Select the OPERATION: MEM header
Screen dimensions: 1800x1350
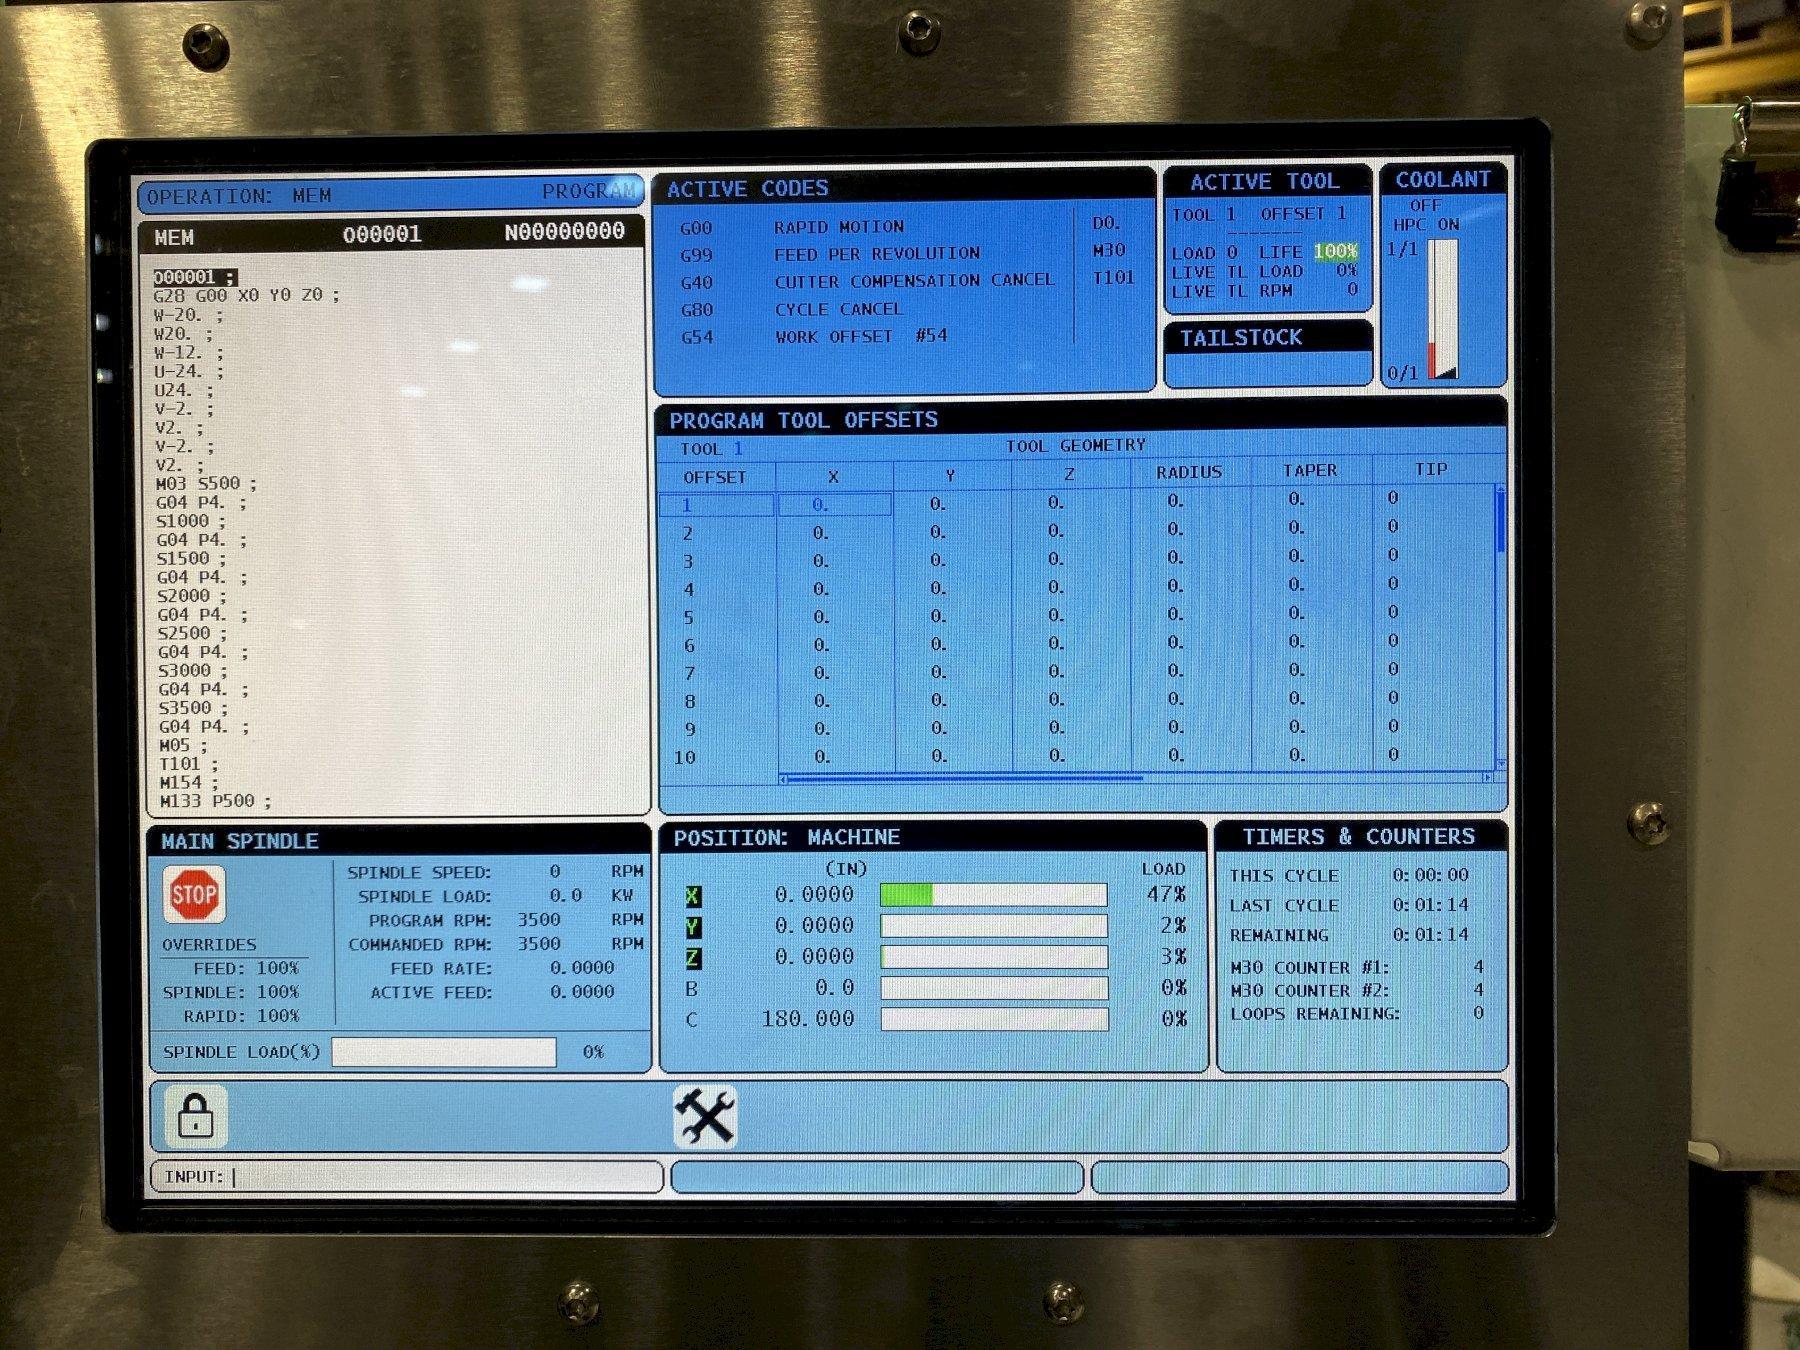tap(390, 195)
